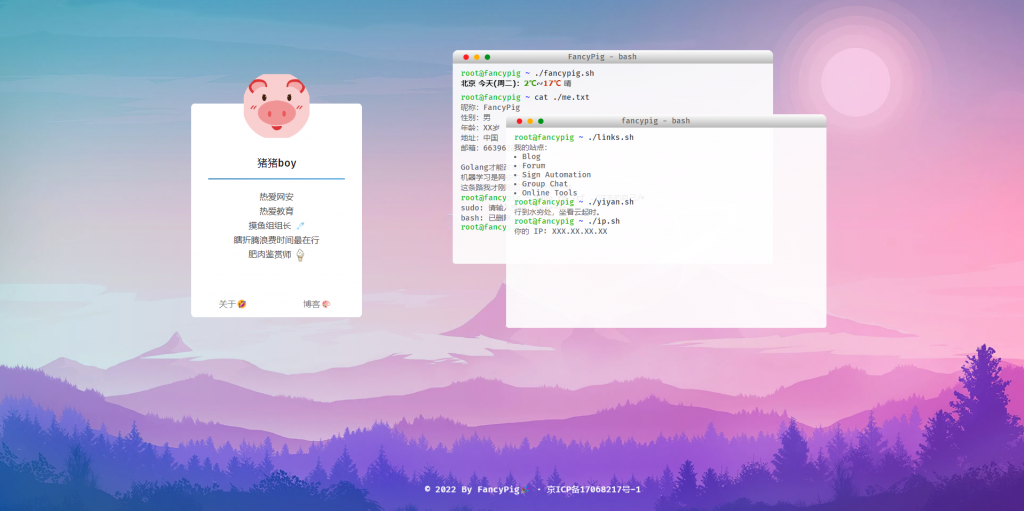Click the Beijing weather line 2℃~17℃
Image resolution: width=1024 pixels, height=511 pixels.
pos(516,84)
